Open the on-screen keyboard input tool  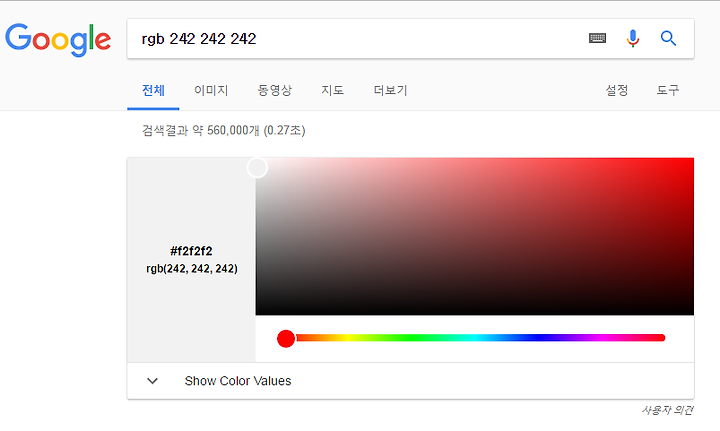pos(597,38)
